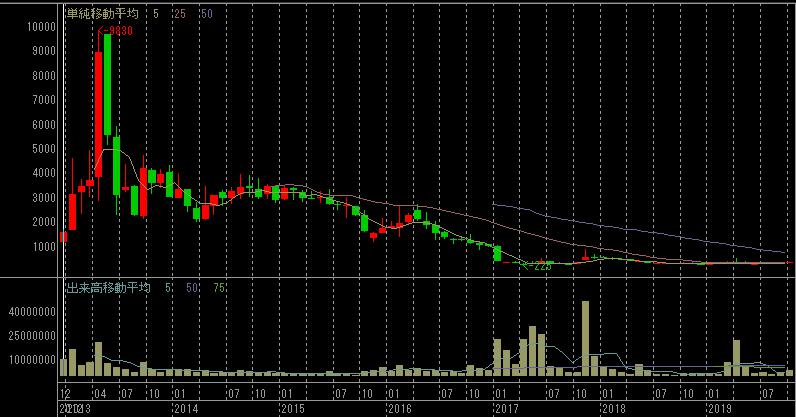Select the tall red candle left of the peak
Image resolution: width=796 pixels, height=417 pixels.
(x=98, y=114)
